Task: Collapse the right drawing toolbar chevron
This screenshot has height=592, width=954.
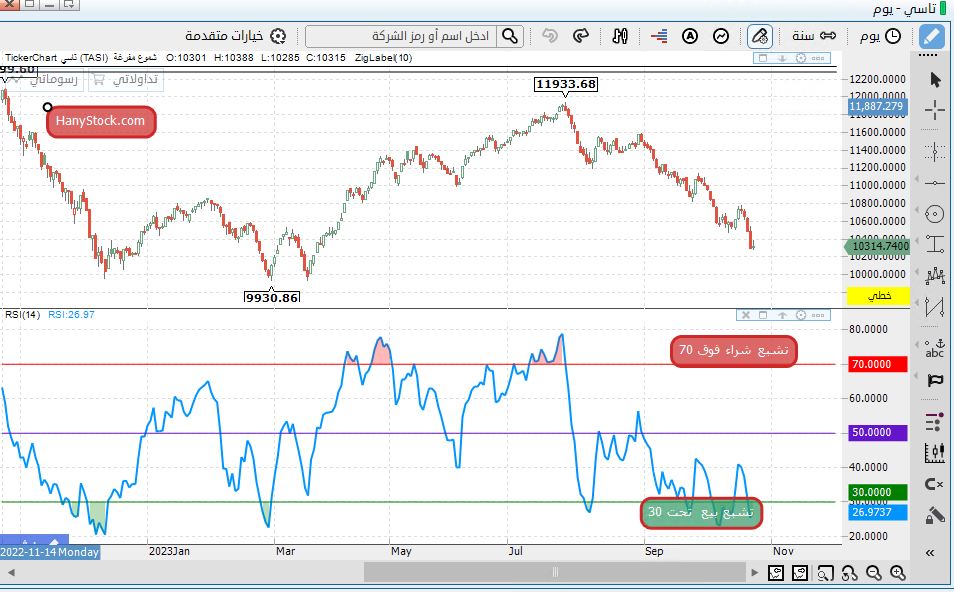Action: coord(931,552)
